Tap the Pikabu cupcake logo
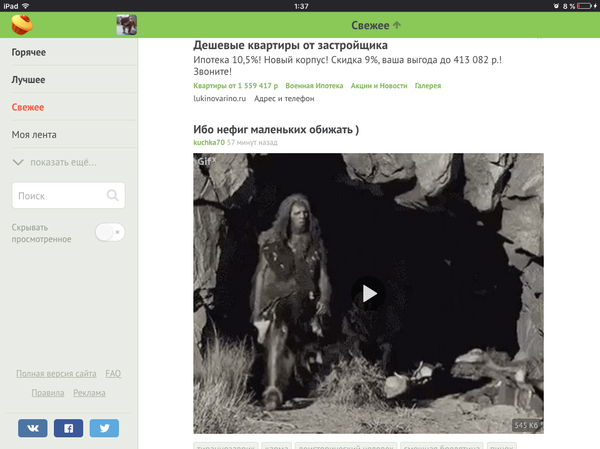 pos(22,24)
